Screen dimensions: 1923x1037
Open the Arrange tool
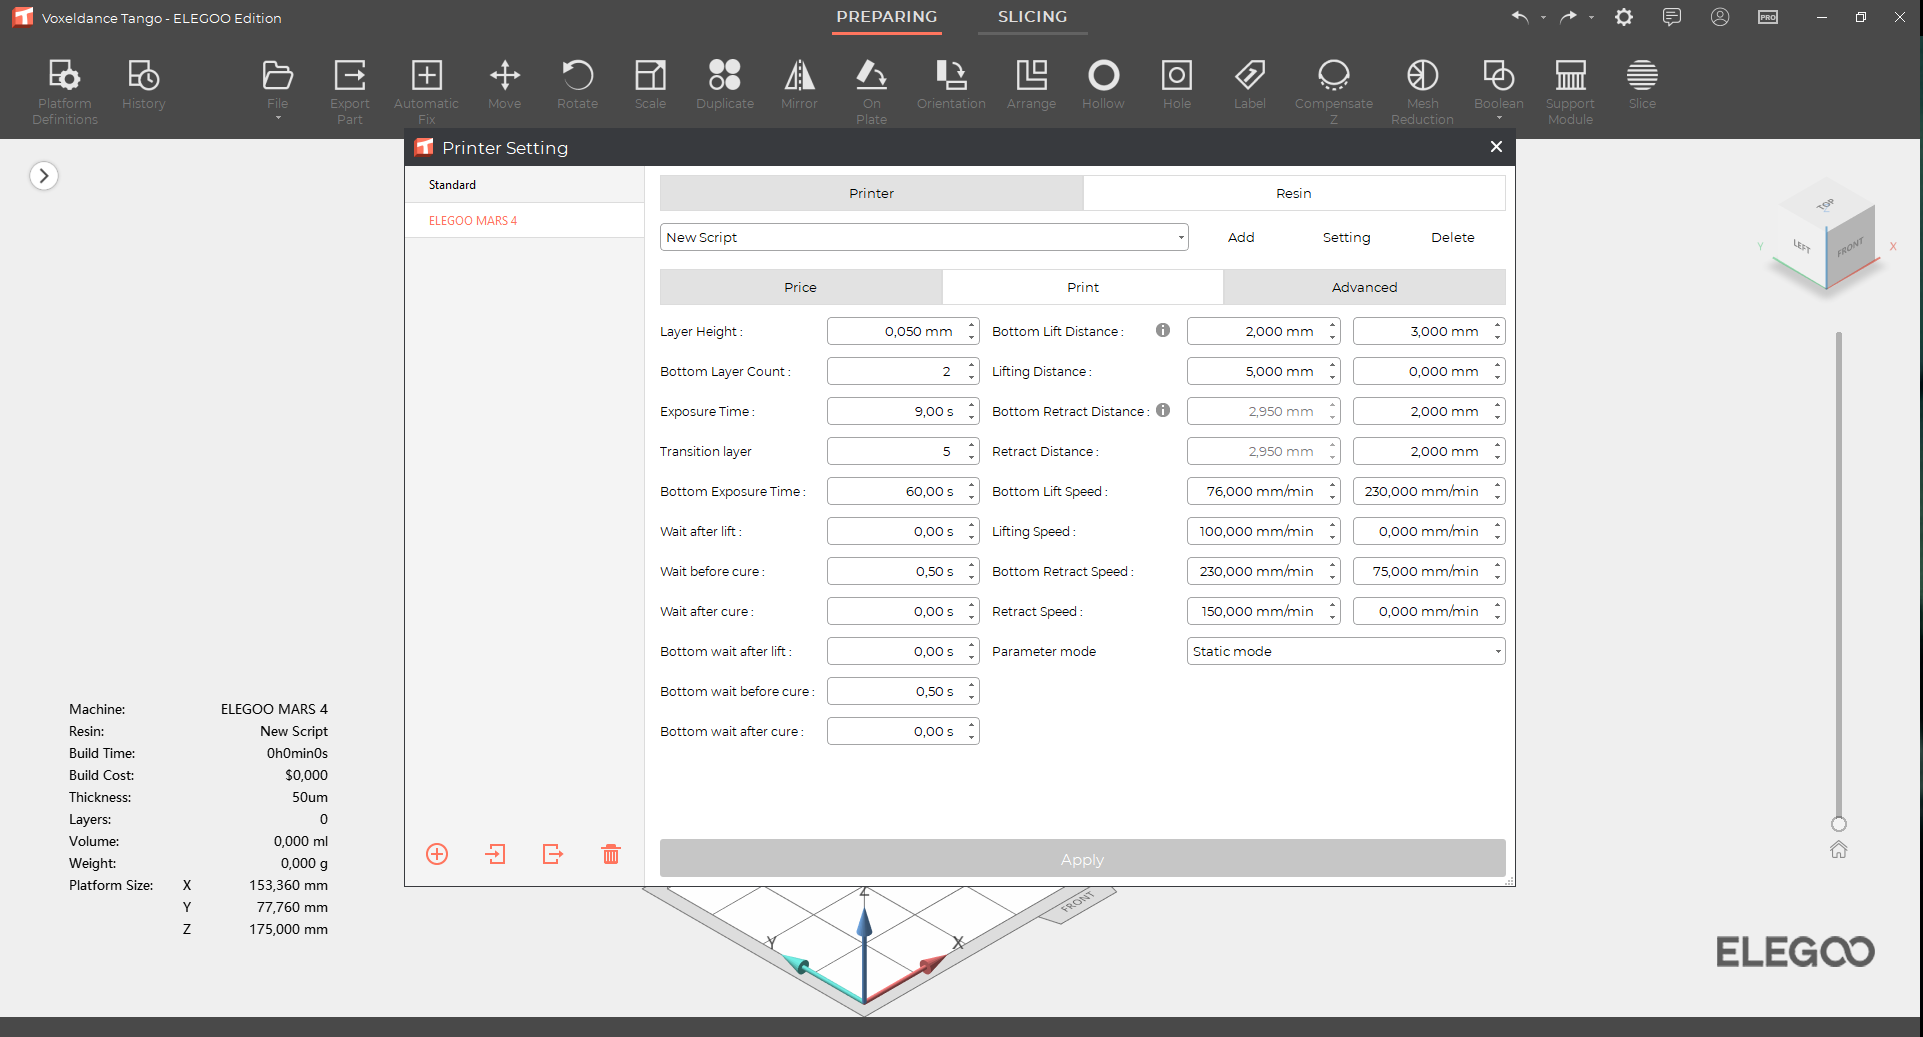(x=1031, y=84)
